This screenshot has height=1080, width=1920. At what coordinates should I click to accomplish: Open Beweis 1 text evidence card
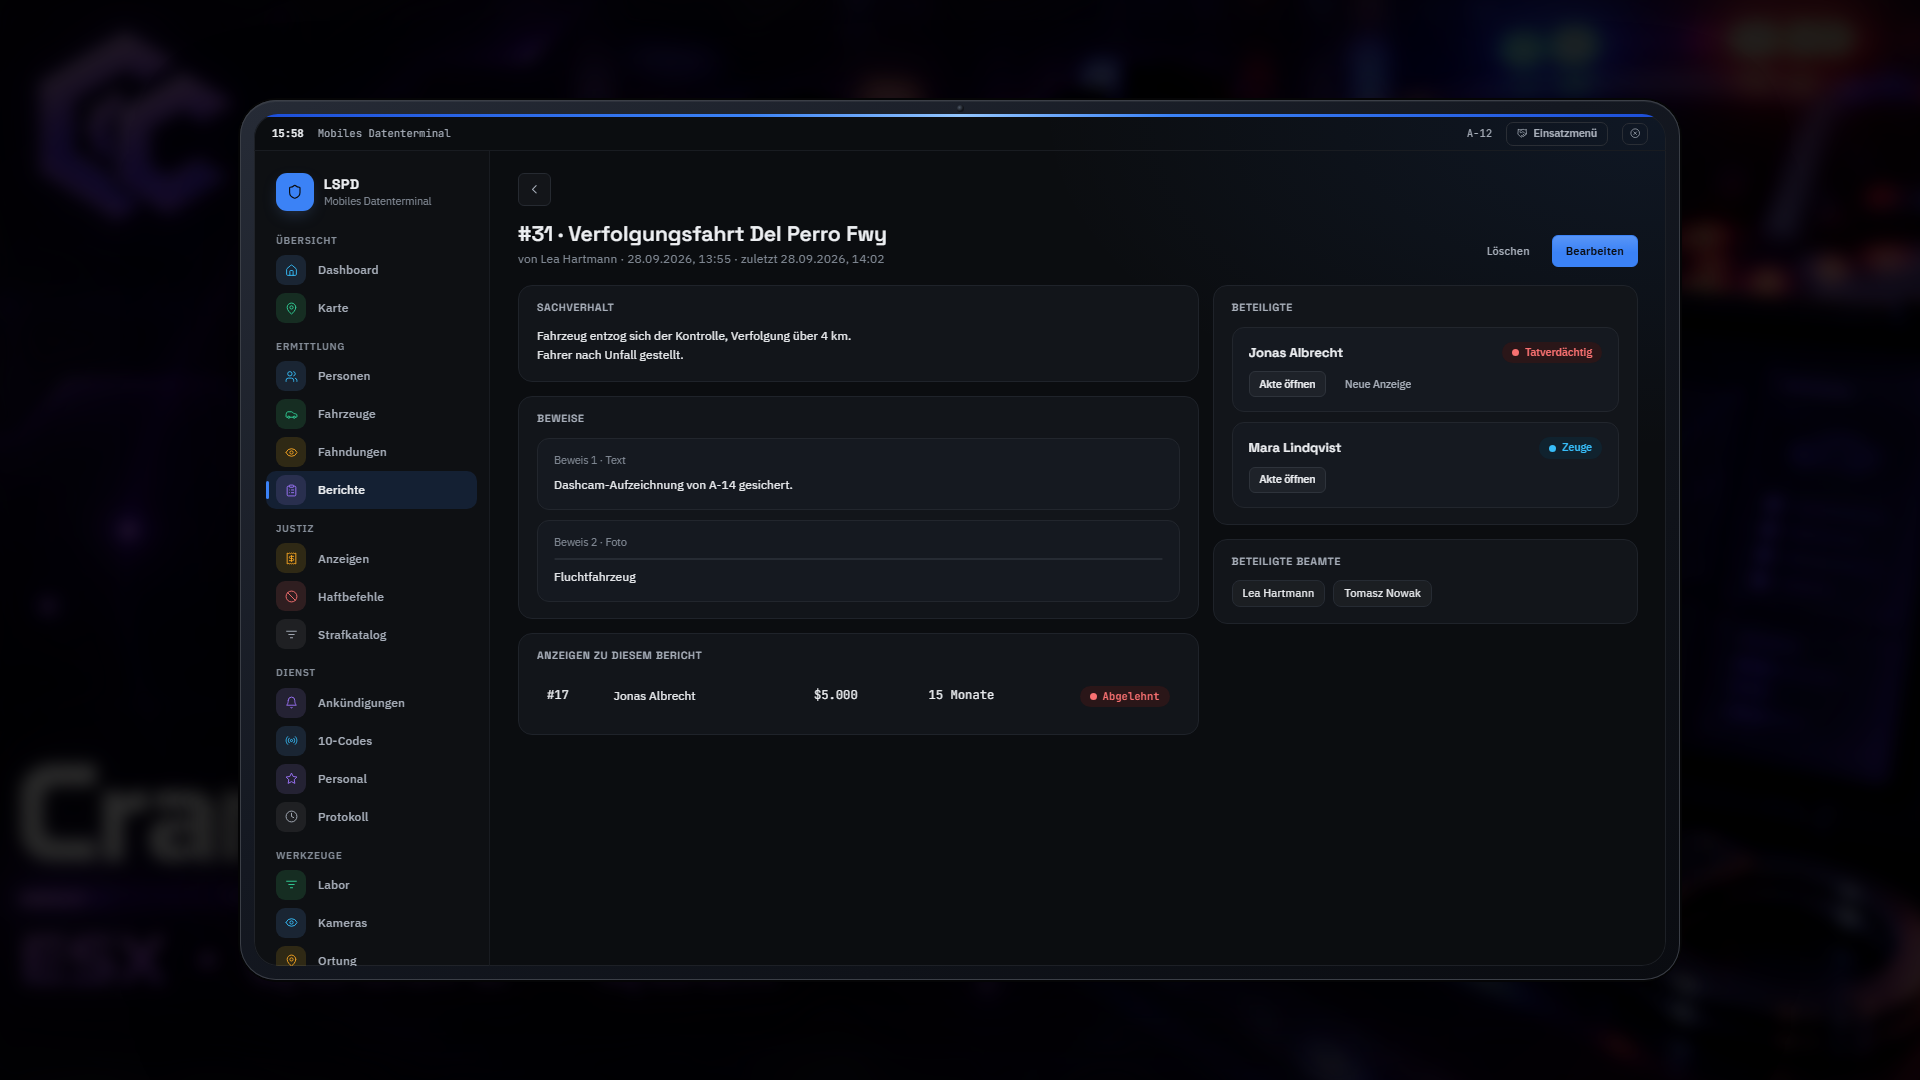[x=858, y=474]
